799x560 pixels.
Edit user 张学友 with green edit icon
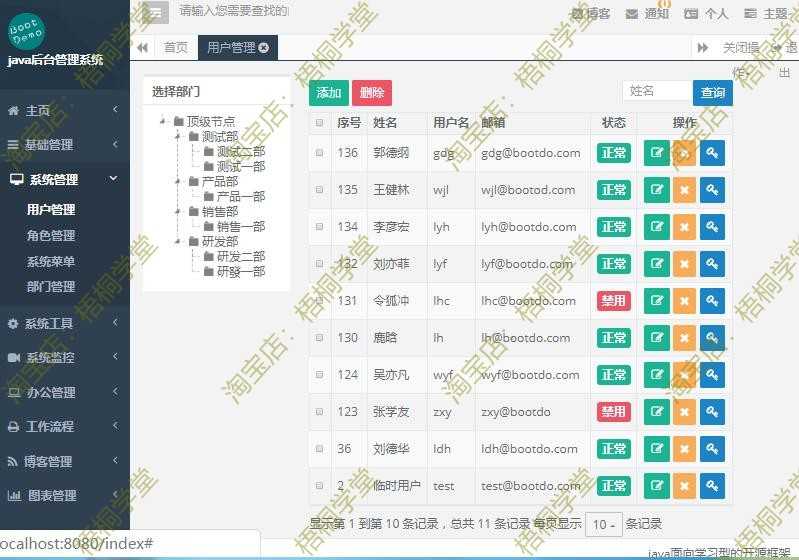tap(657, 412)
